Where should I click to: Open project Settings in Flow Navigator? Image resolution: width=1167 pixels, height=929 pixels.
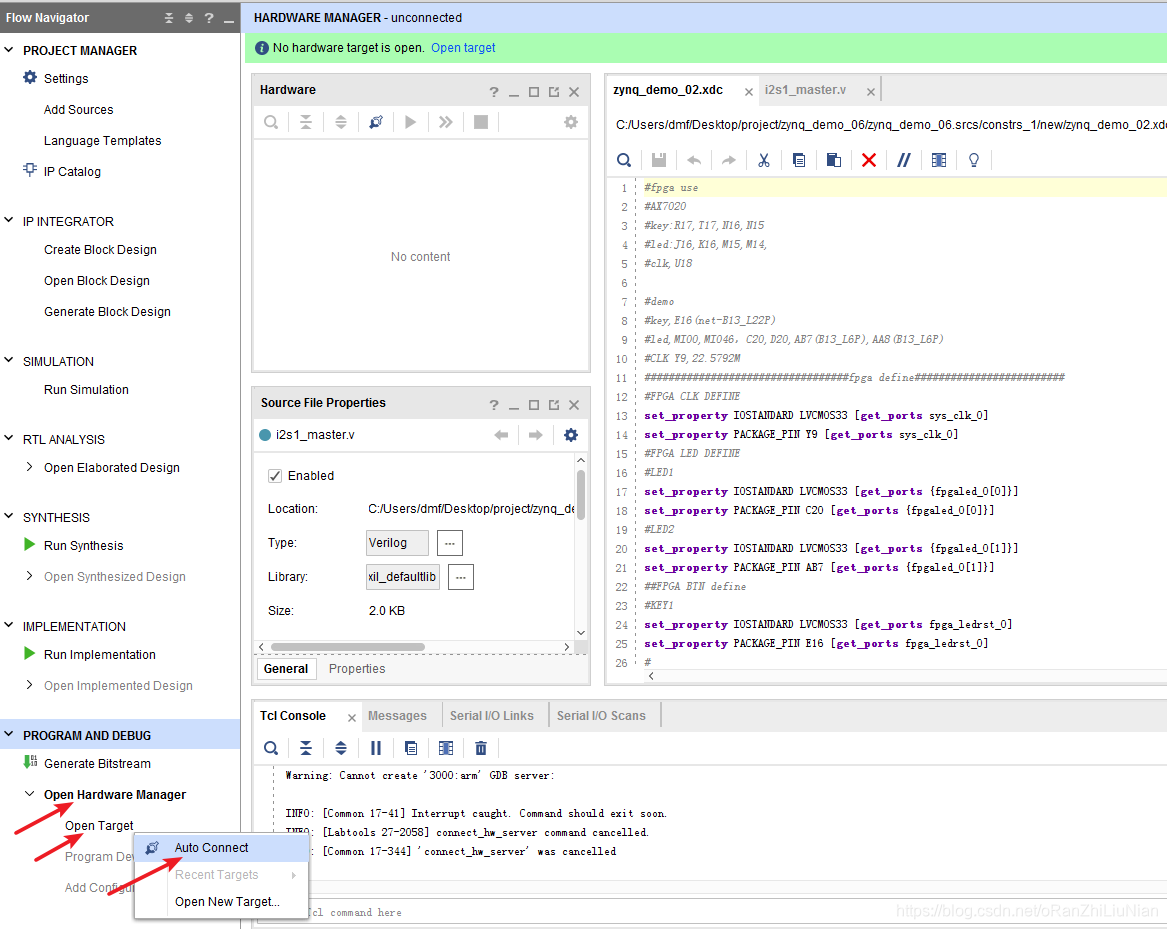[x=65, y=78]
